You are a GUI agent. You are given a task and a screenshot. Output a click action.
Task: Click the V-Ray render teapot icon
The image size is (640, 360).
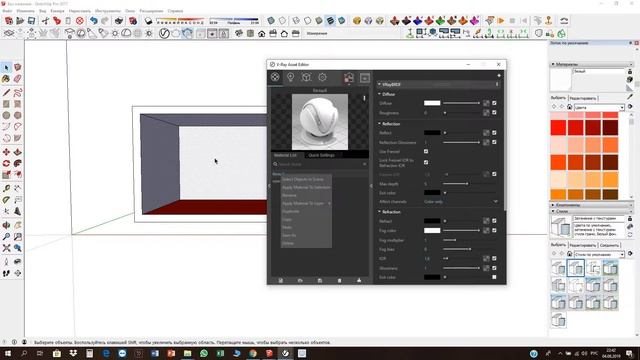(x=349, y=78)
